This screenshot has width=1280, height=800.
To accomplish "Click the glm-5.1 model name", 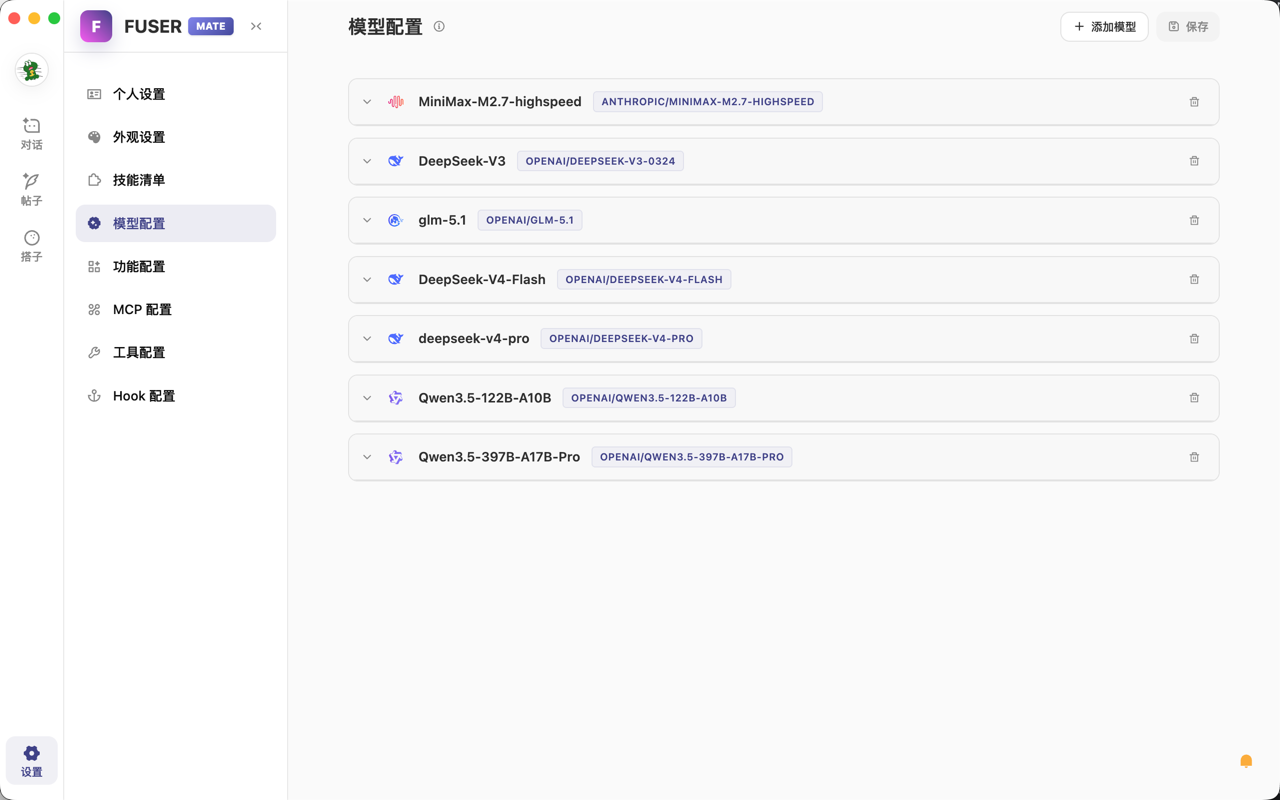I will (442, 220).
